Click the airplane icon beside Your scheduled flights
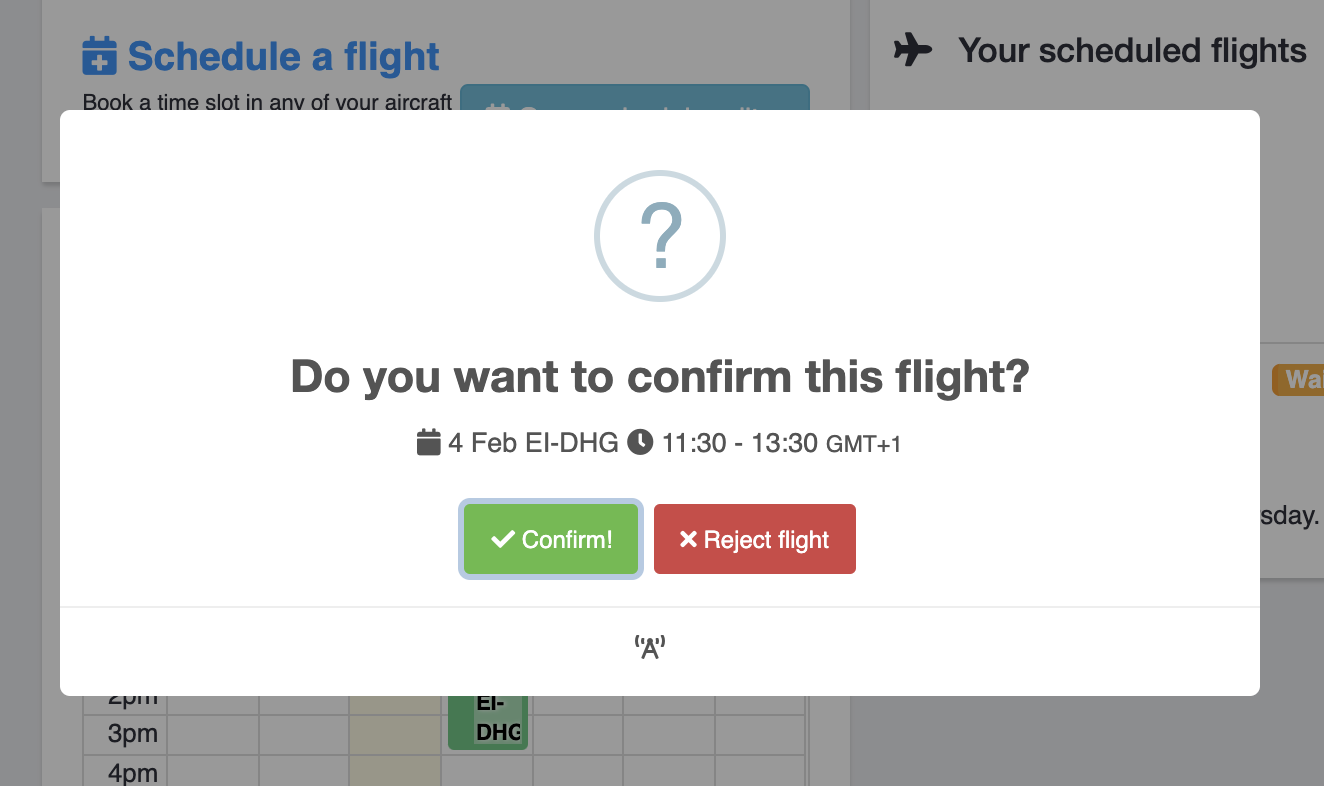This screenshot has height=786, width=1324. tap(912, 49)
